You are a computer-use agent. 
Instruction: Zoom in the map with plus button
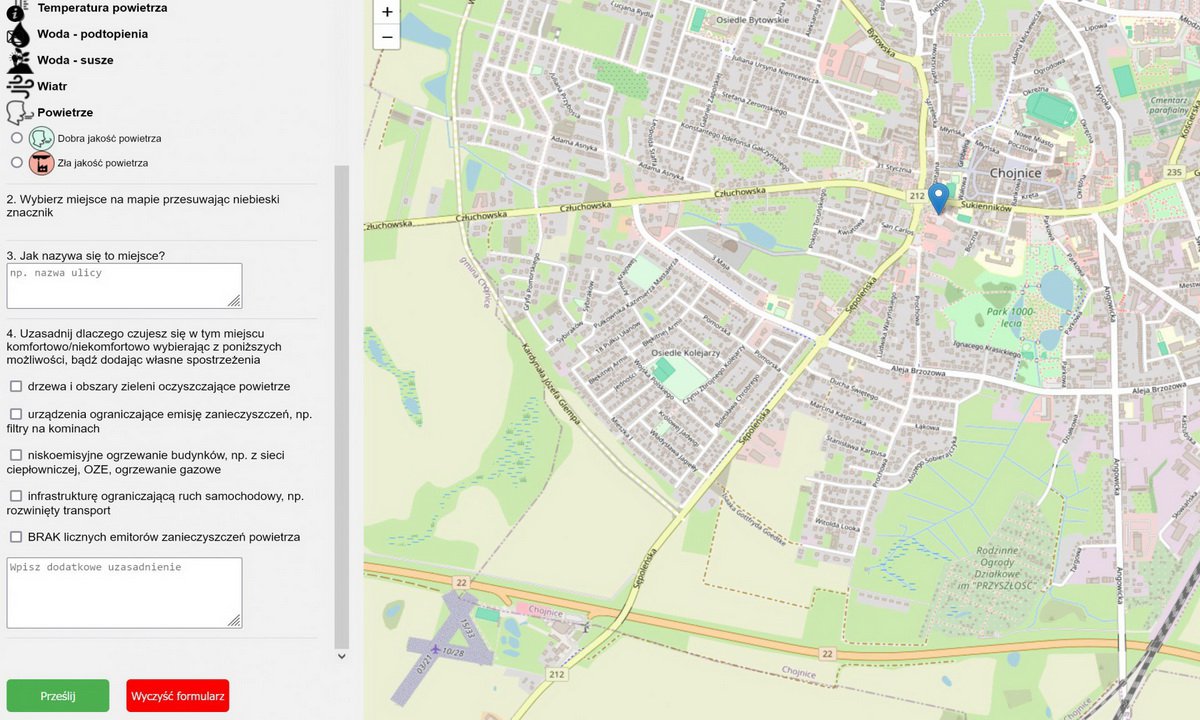[387, 12]
